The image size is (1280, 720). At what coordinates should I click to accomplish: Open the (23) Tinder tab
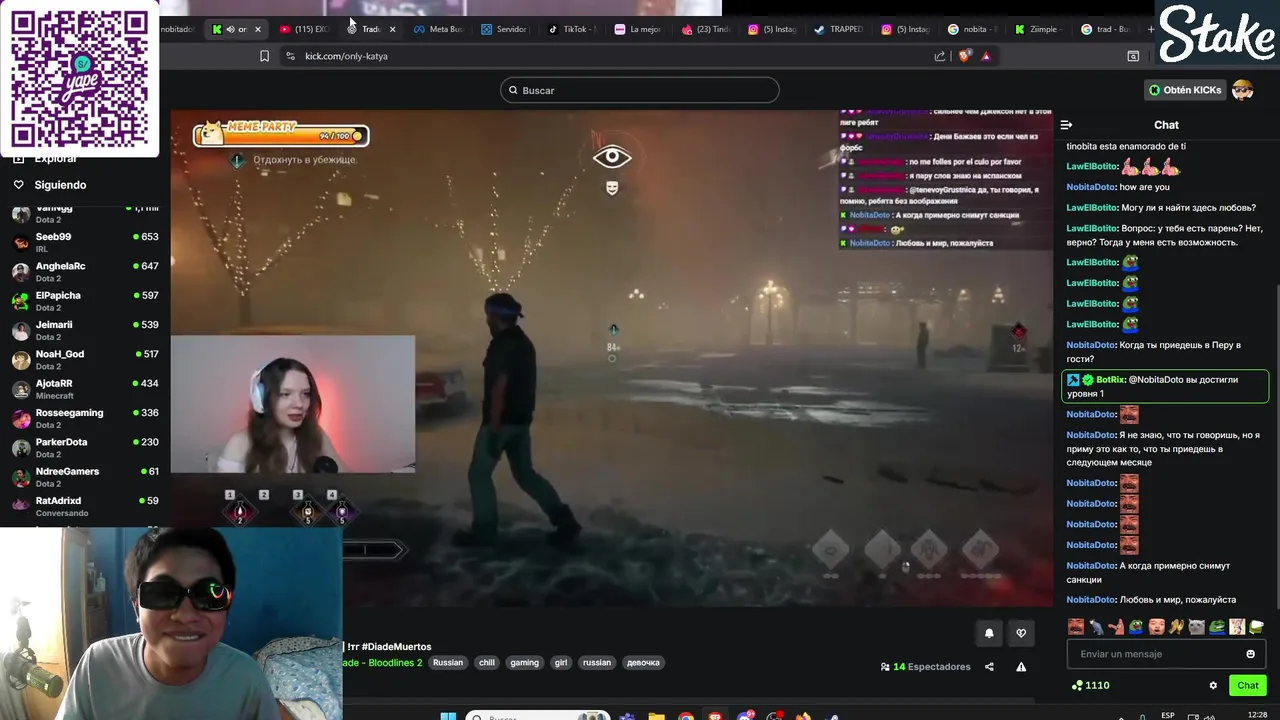click(705, 29)
